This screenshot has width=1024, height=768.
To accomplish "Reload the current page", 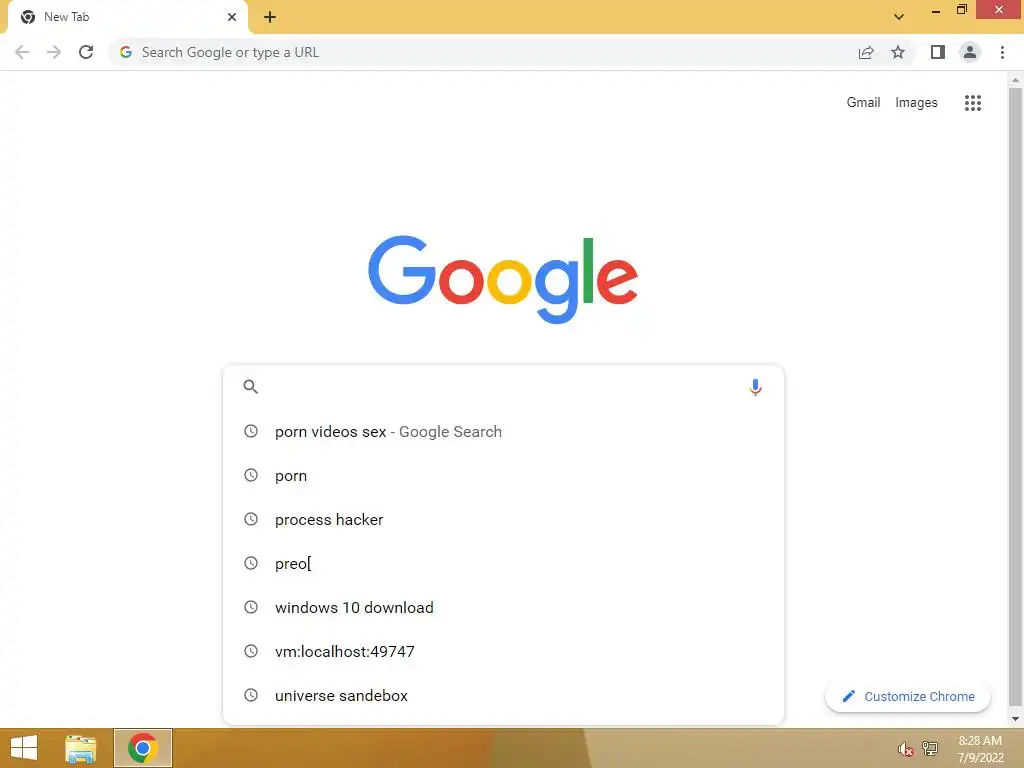I will [x=86, y=52].
